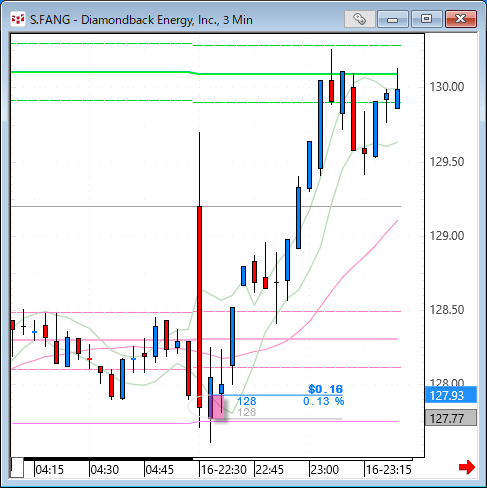Click the 0.13 % gain label
The image size is (487, 488).
pos(323,401)
